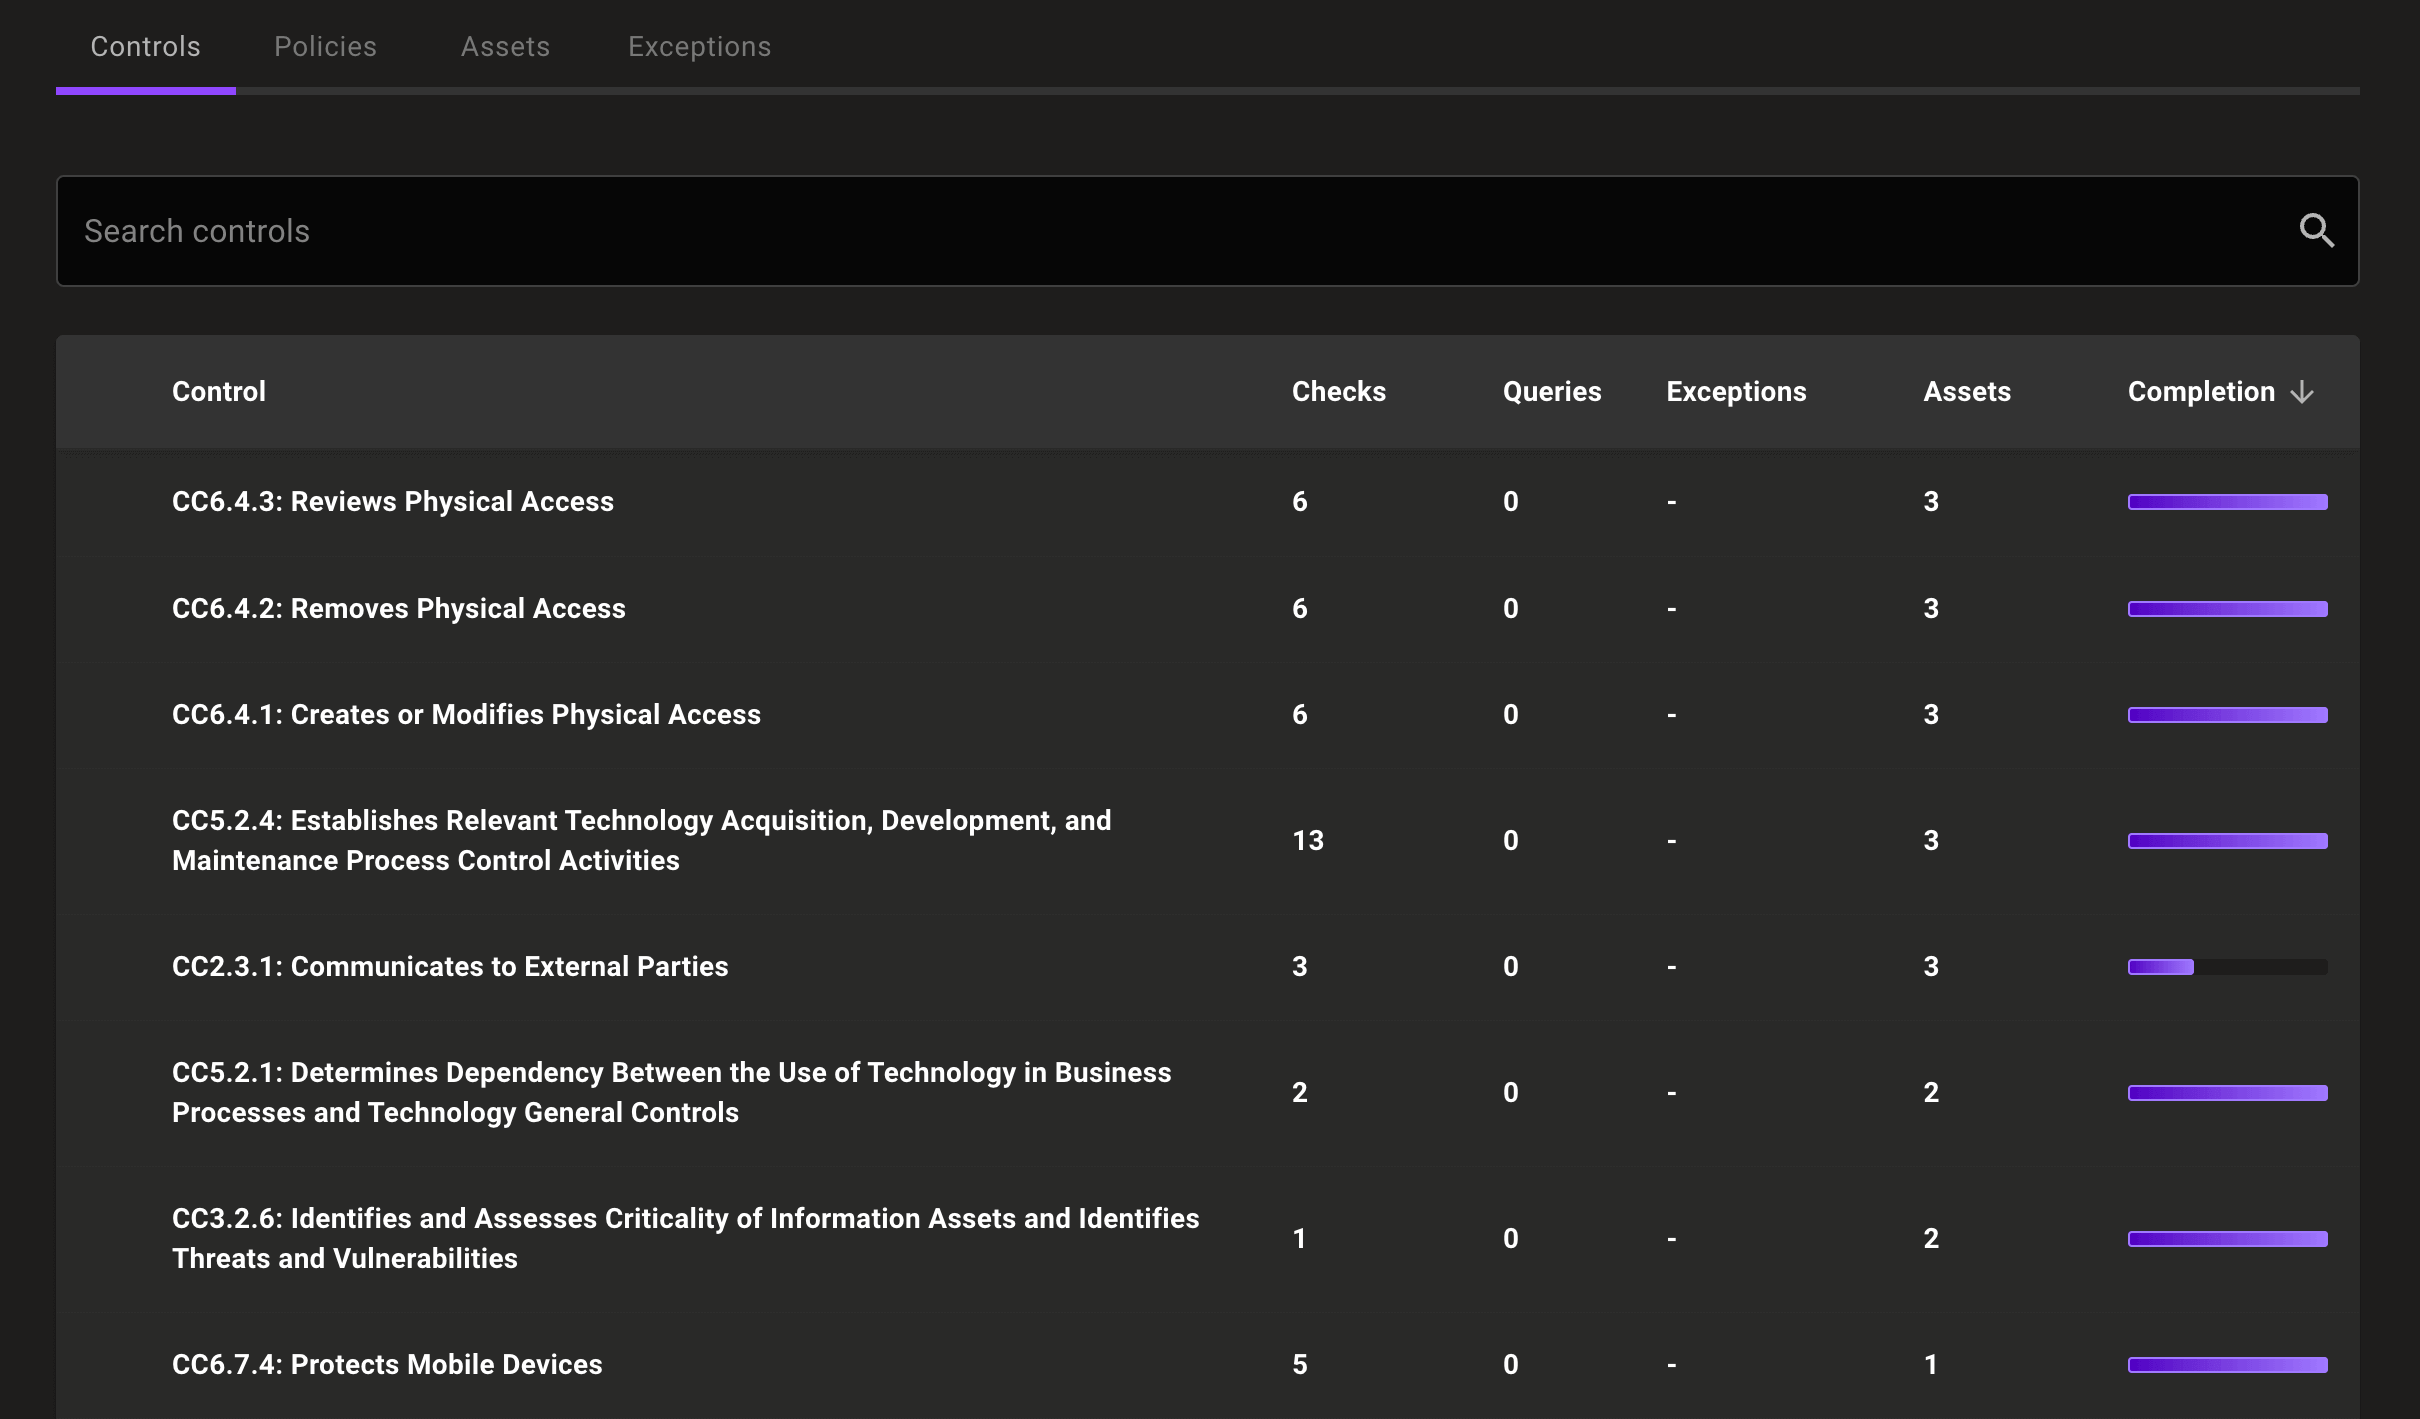Click CC2.3.1 Communicates to External Parties row
This screenshot has width=2420, height=1419.
coord(1207,966)
